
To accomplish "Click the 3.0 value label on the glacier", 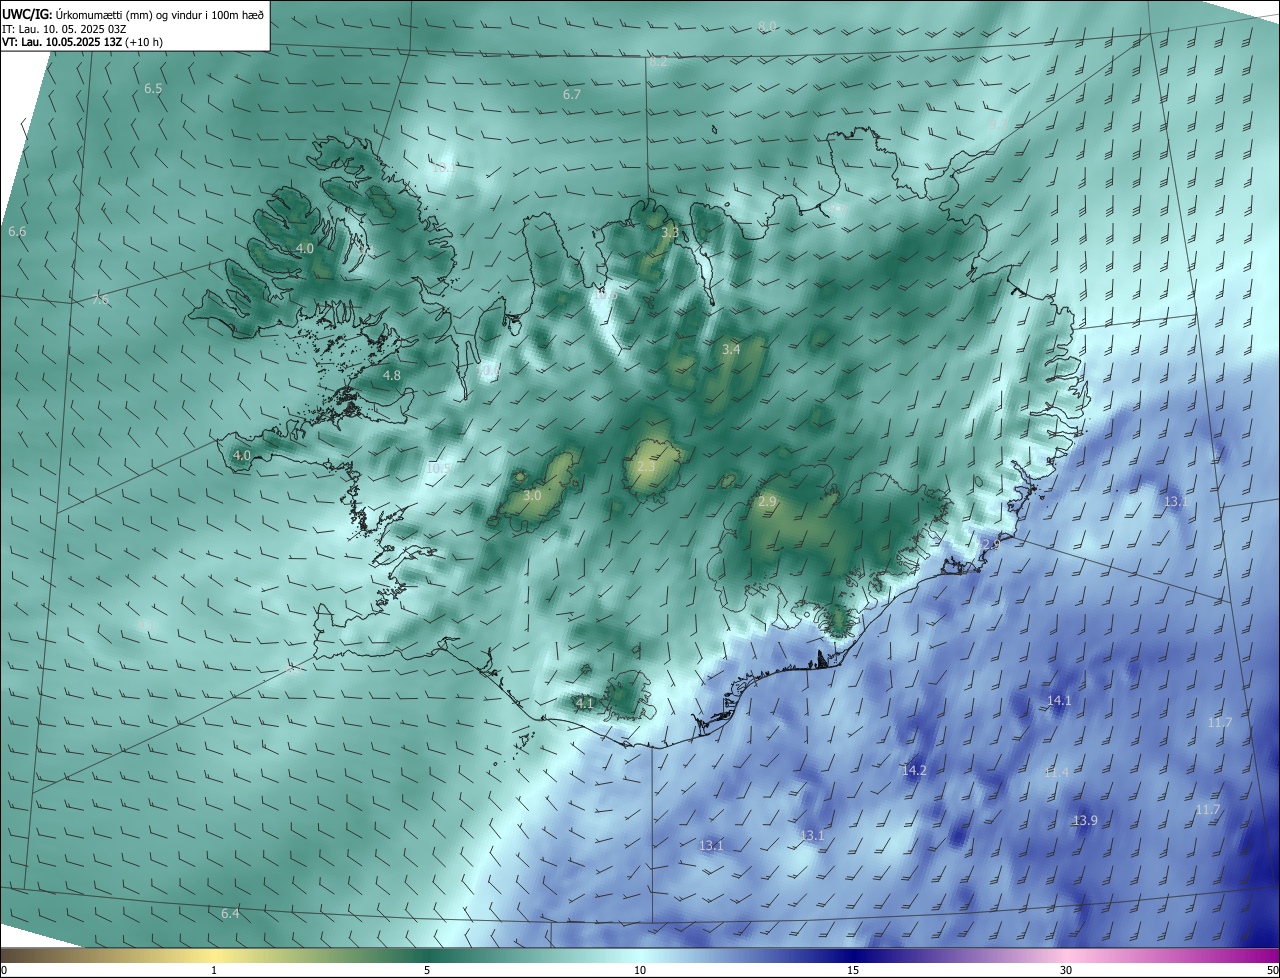I will tap(532, 496).
